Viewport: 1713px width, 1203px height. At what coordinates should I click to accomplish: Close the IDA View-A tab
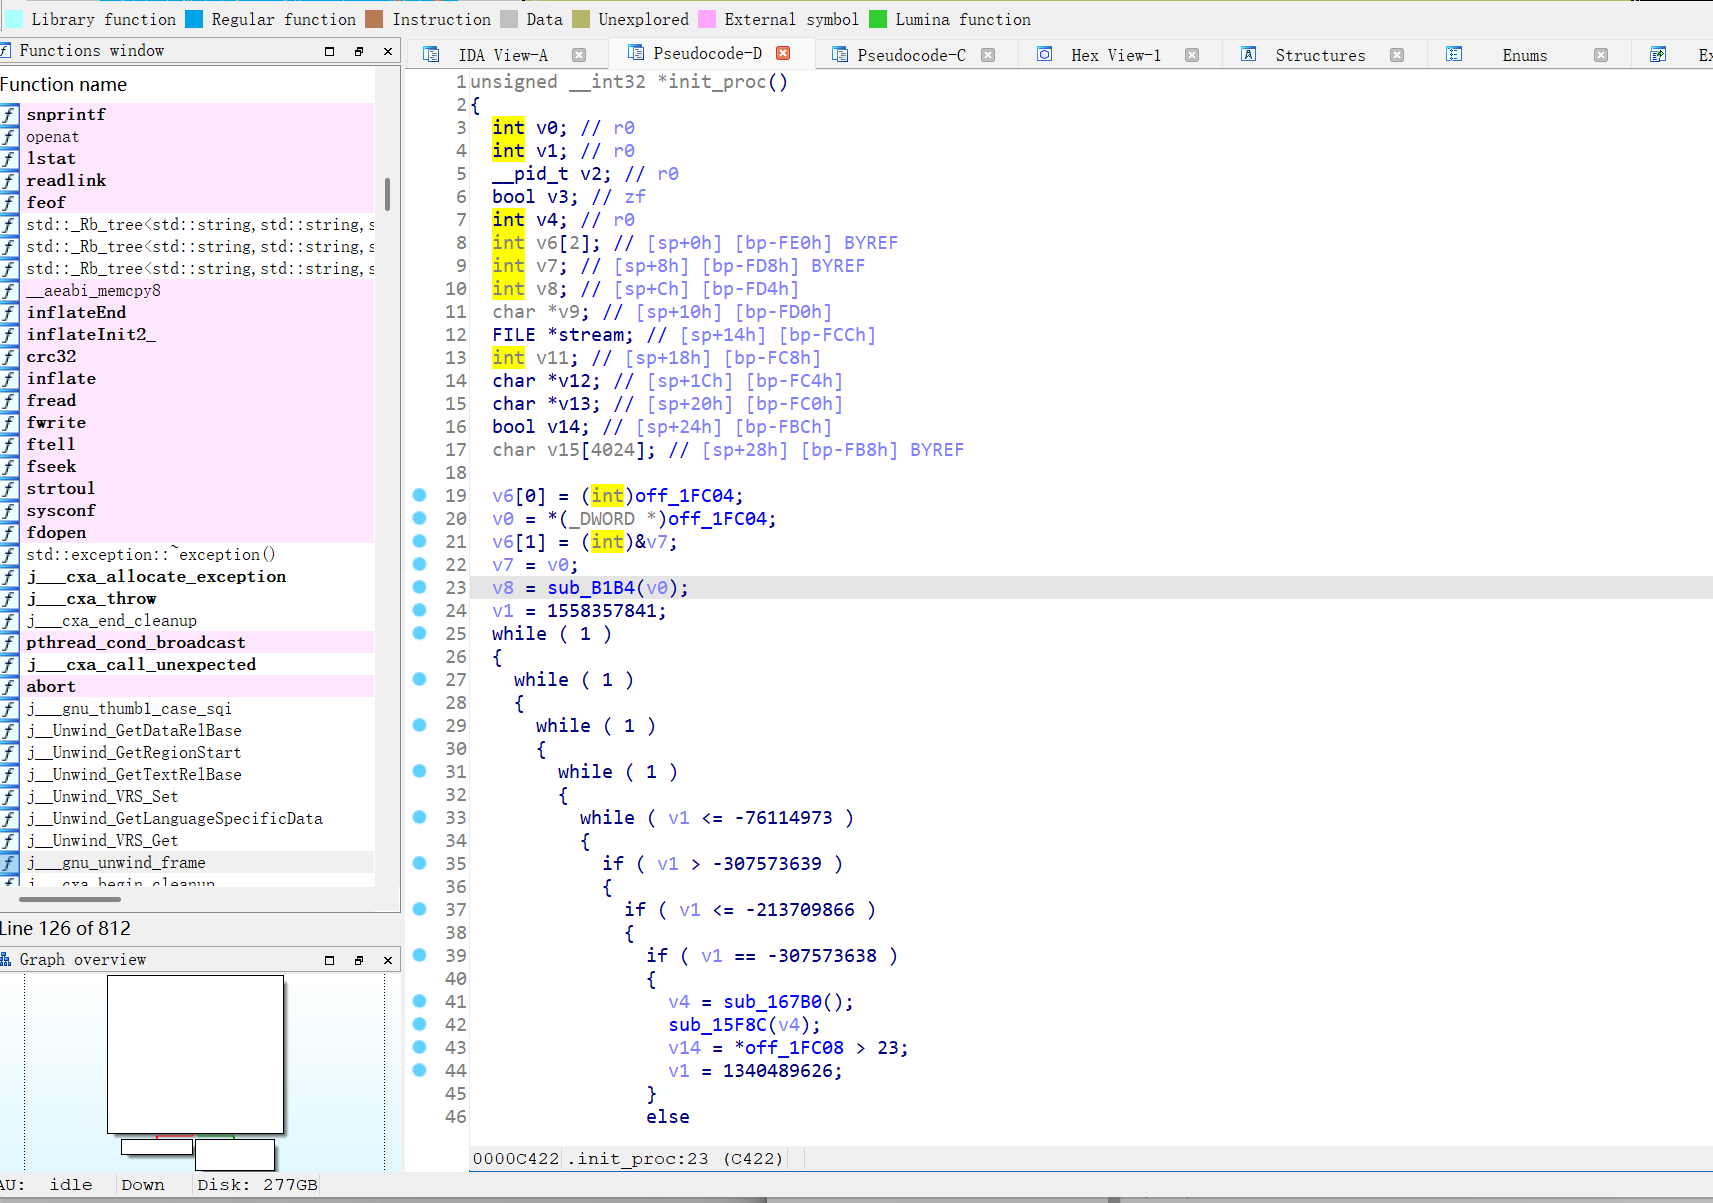tap(579, 55)
